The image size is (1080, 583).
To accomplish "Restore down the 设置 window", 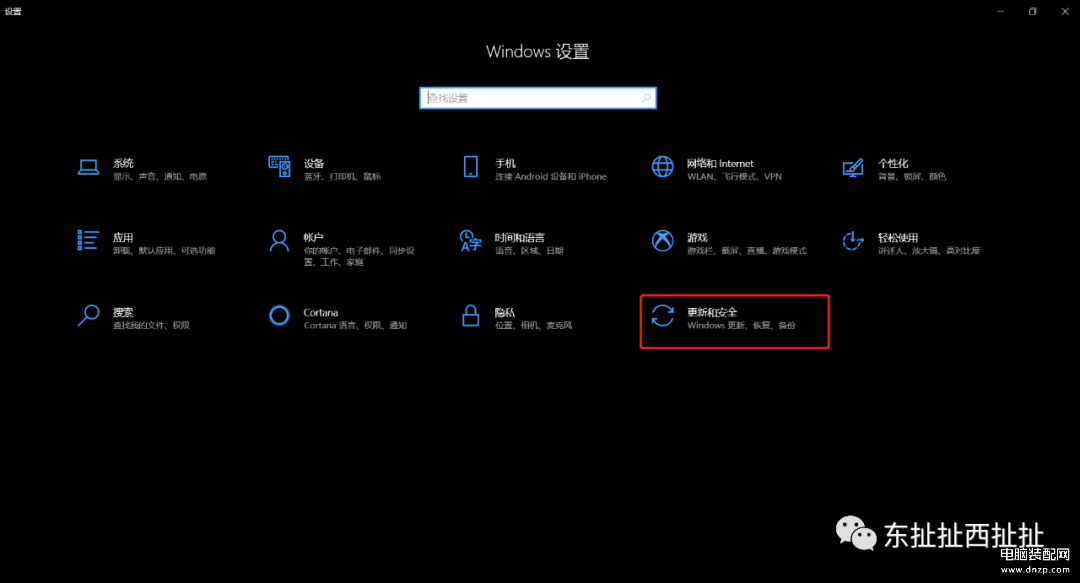I will pyautogui.click(x=1032, y=11).
